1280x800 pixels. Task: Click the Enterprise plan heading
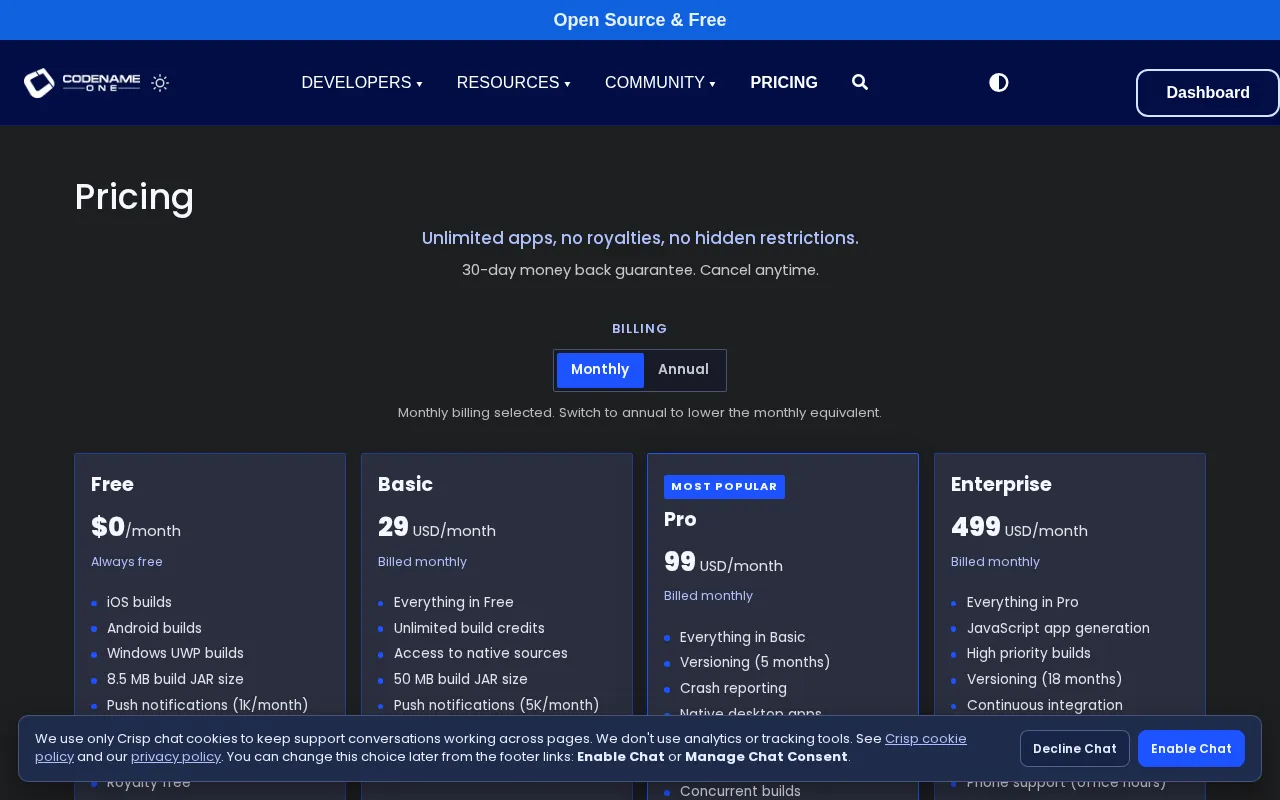pos(1001,484)
